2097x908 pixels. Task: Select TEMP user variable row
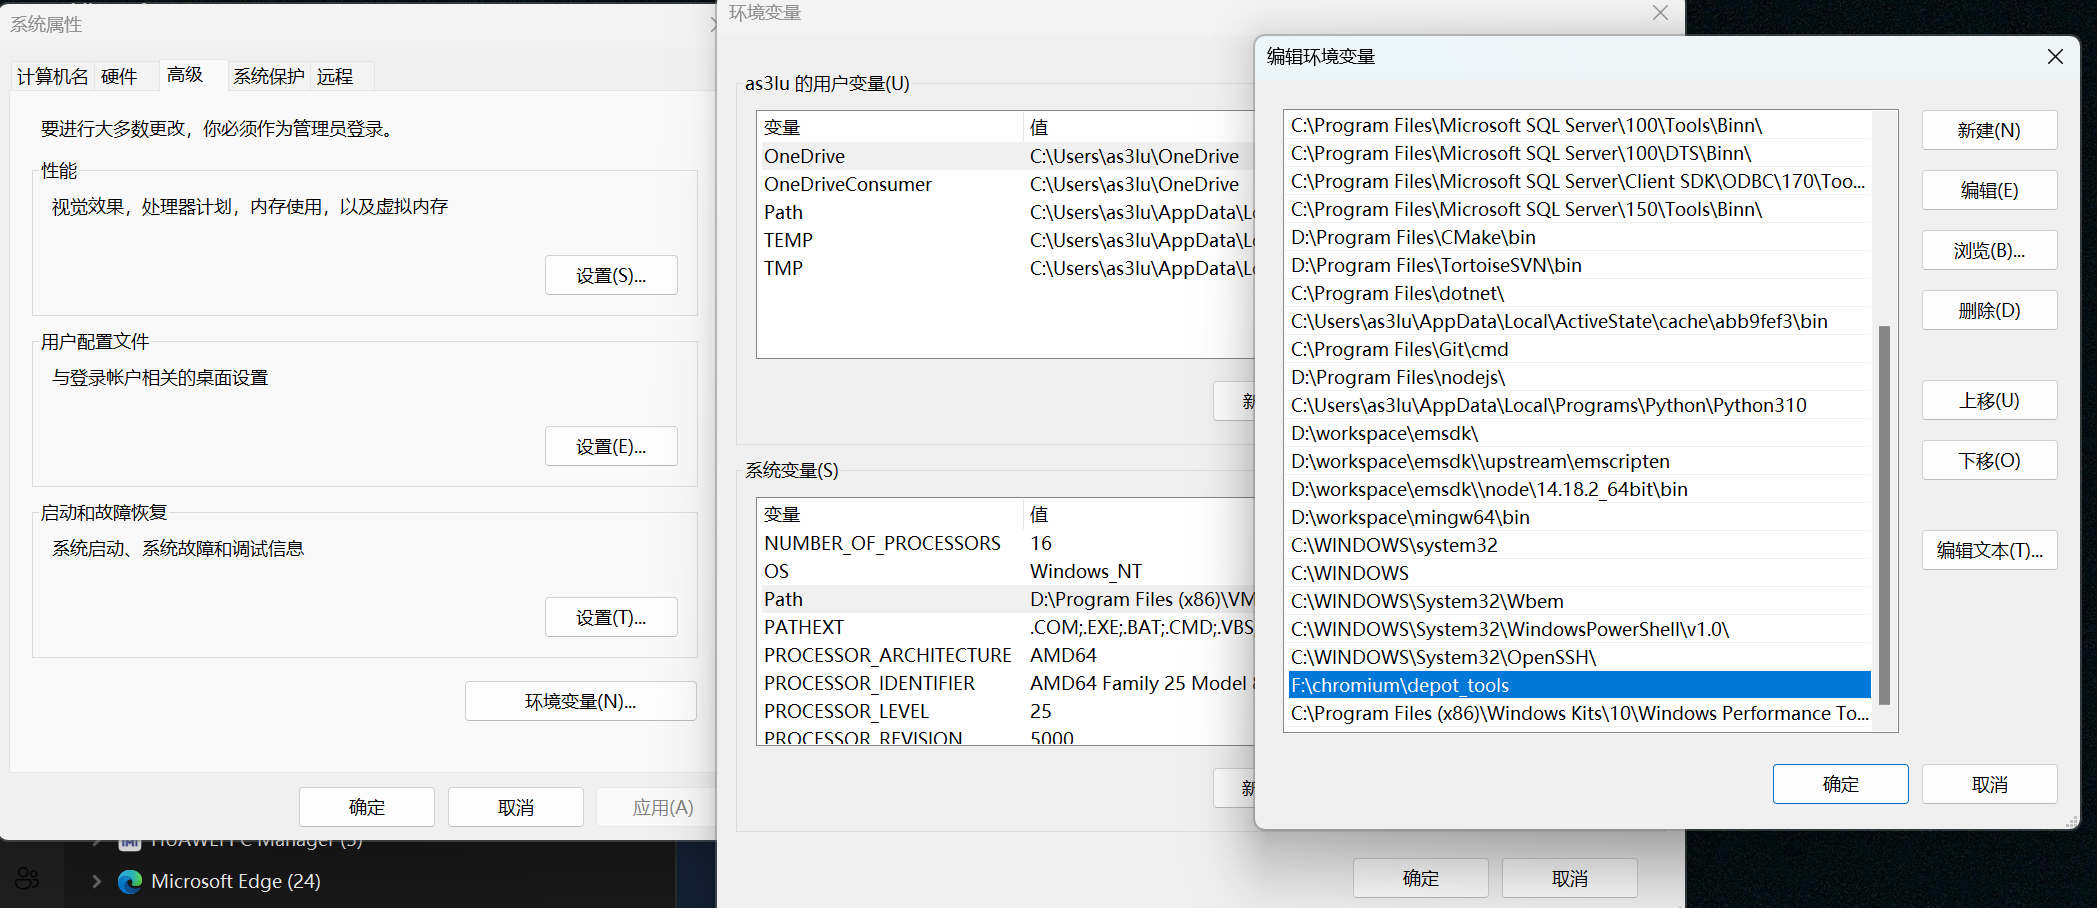(x=1006, y=240)
